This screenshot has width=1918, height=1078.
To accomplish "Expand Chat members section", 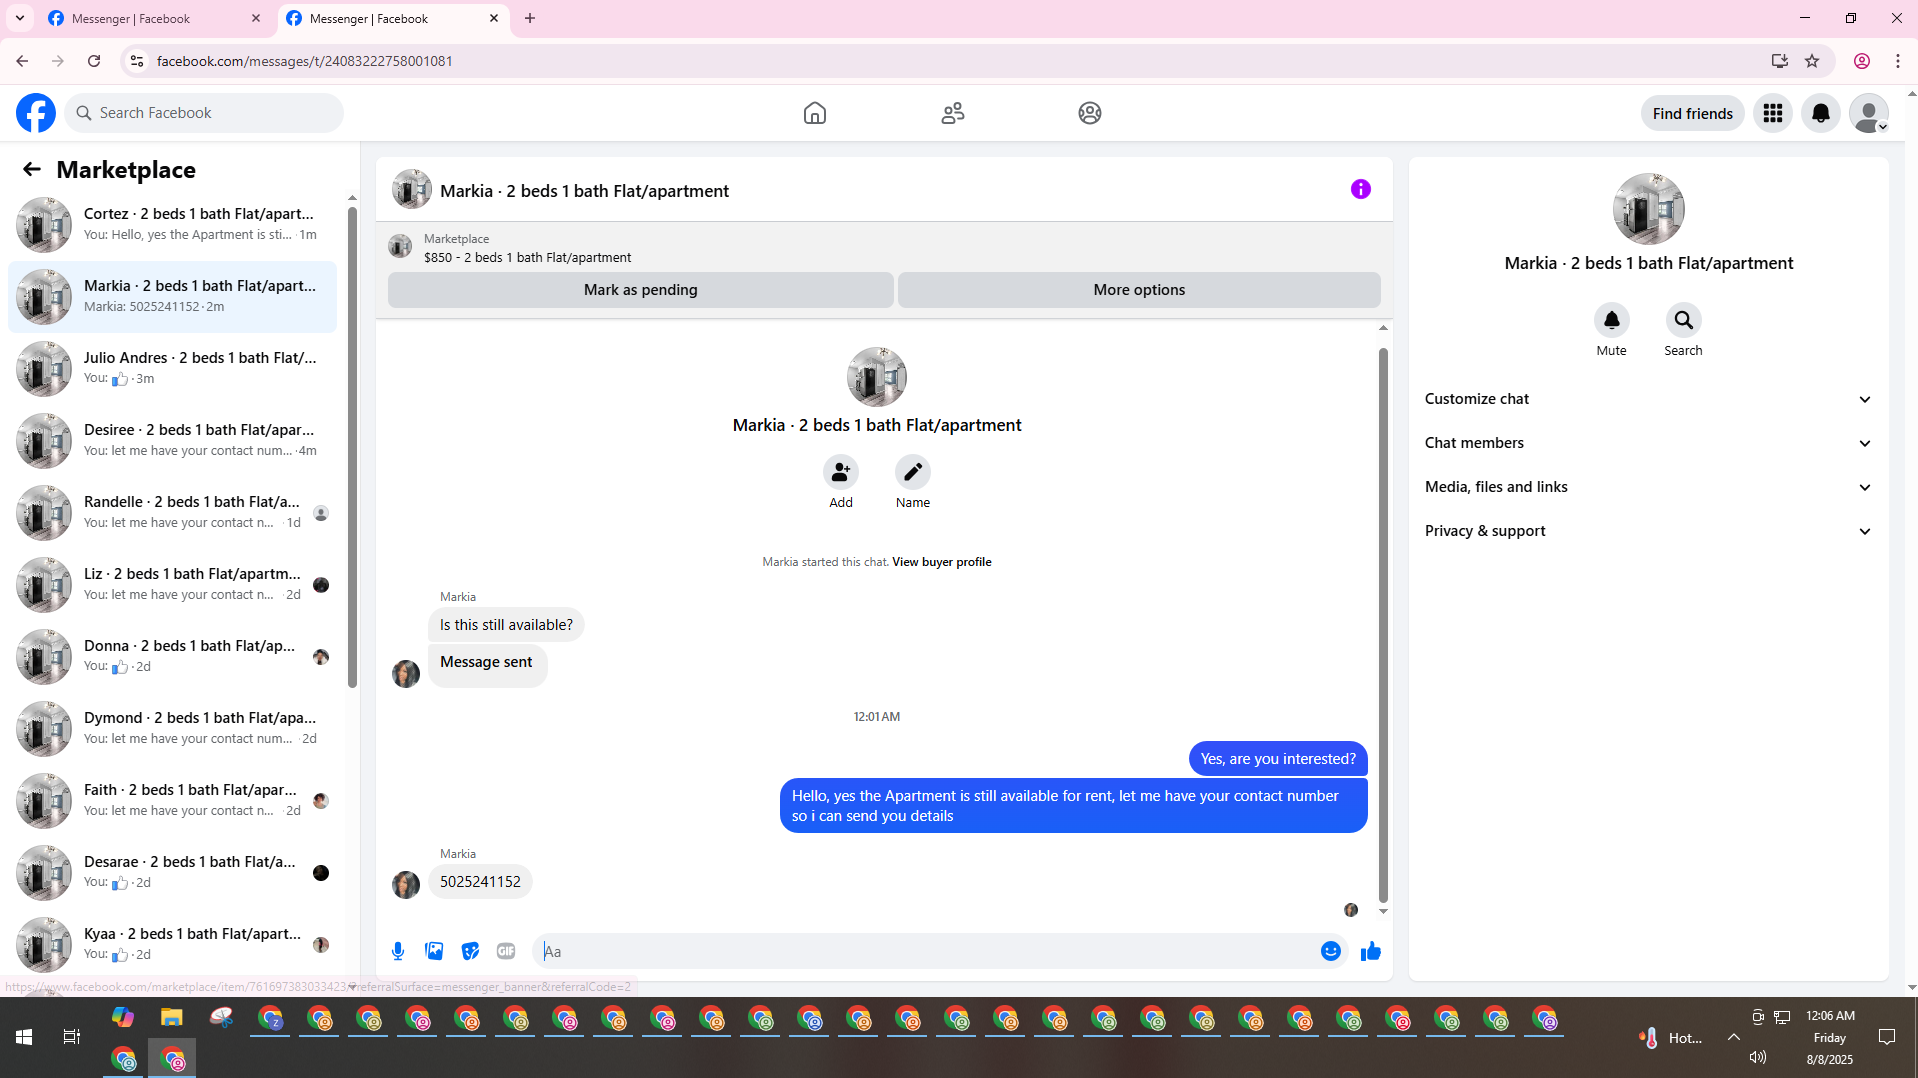I will (1648, 443).
